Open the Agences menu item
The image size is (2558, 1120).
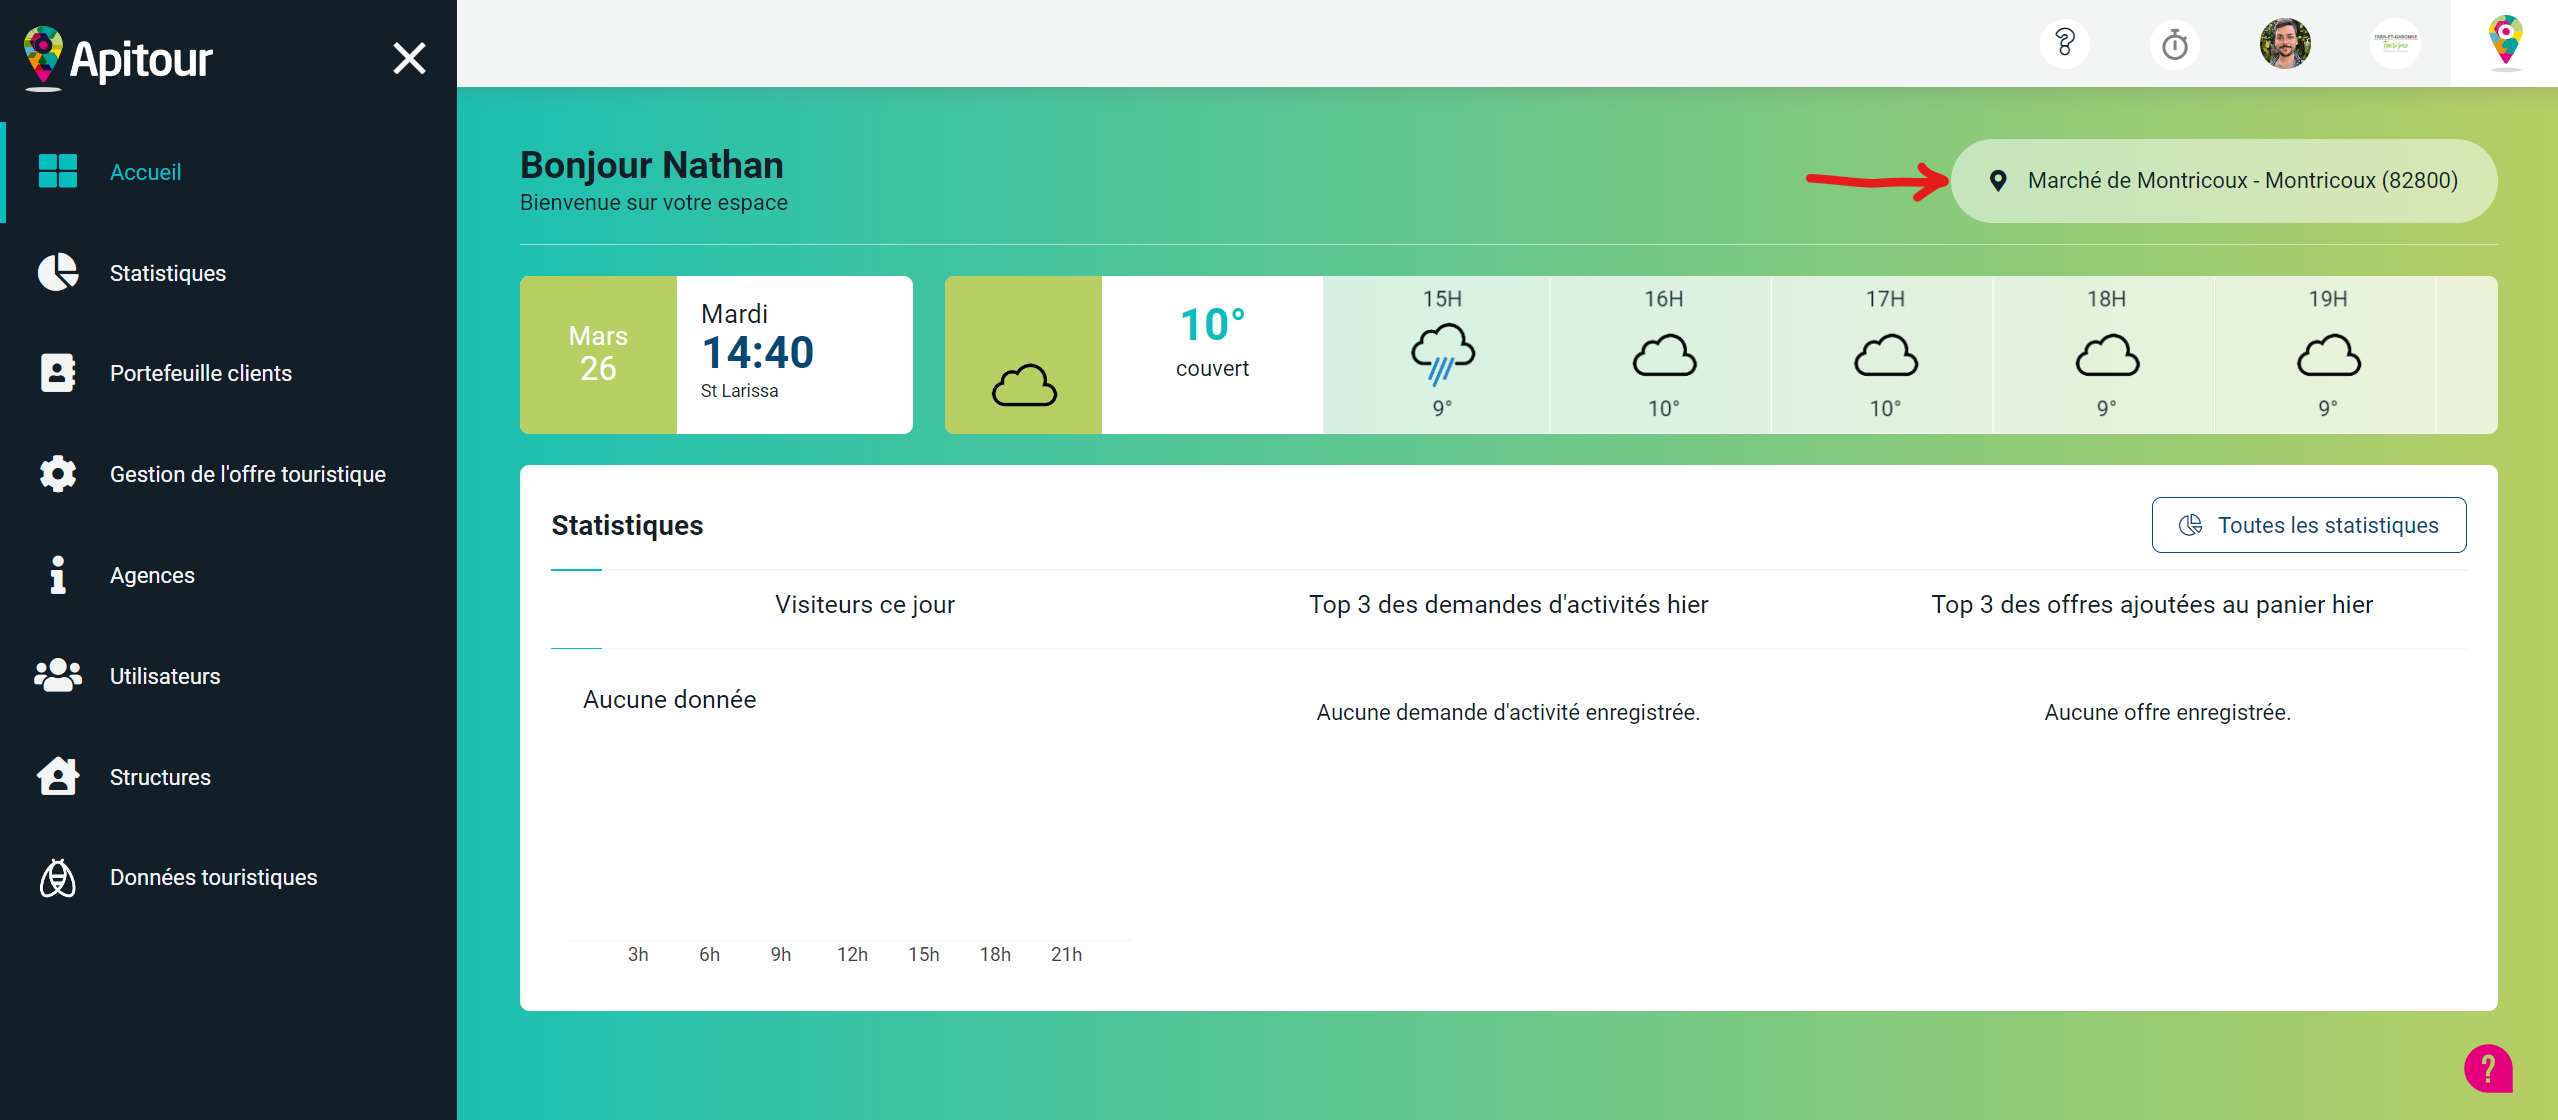click(152, 575)
